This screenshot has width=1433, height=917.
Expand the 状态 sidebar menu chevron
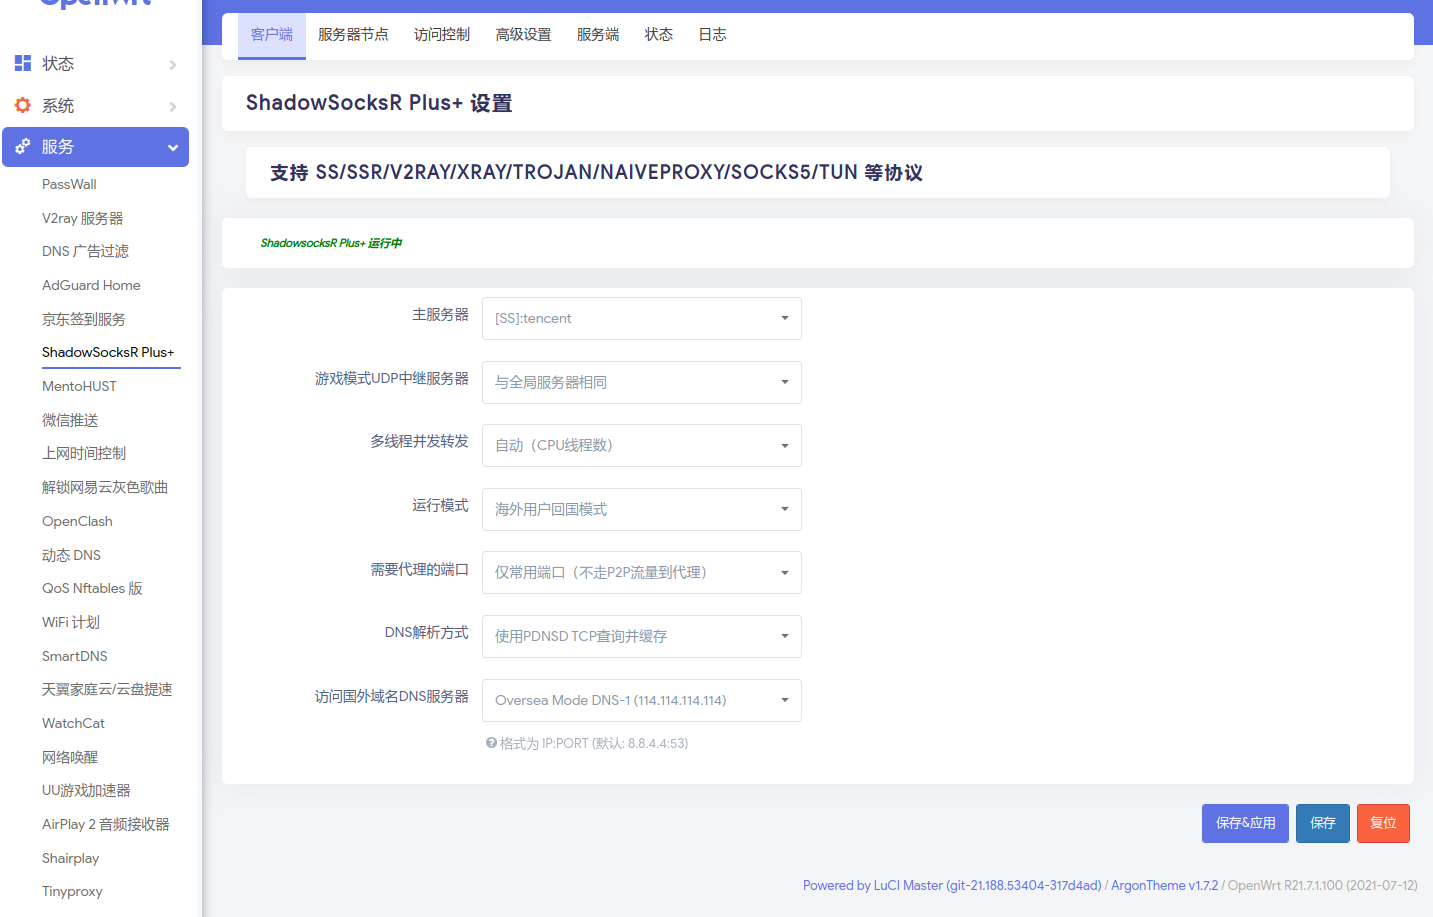(x=173, y=65)
